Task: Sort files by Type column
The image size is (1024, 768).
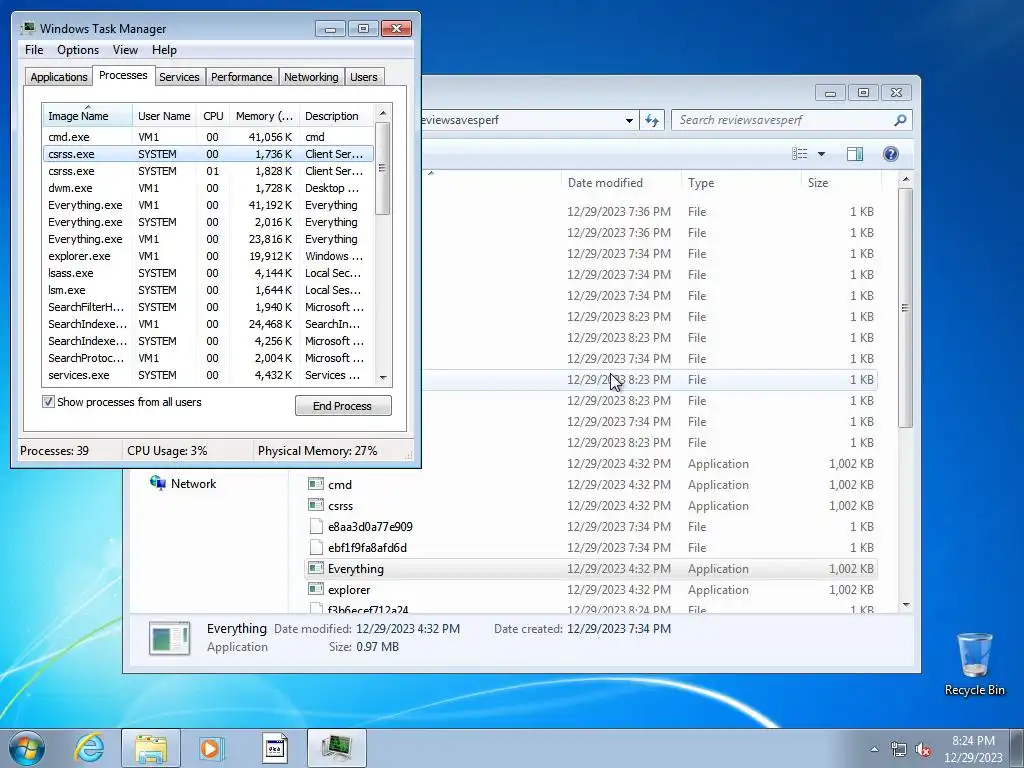Action: (x=741, y=183)
